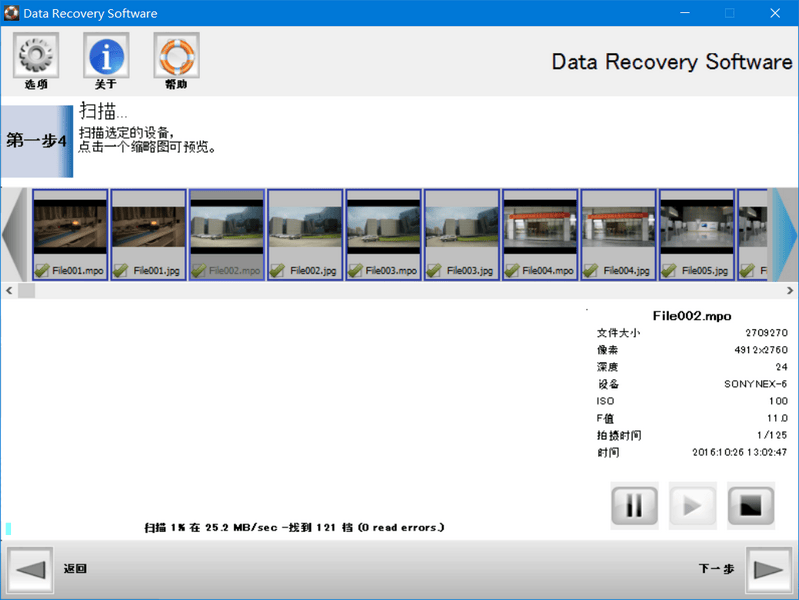This screenshot has height=600, width=799.
Task: Open the 选项 options gear icon
Action: (x=36, y=55)
